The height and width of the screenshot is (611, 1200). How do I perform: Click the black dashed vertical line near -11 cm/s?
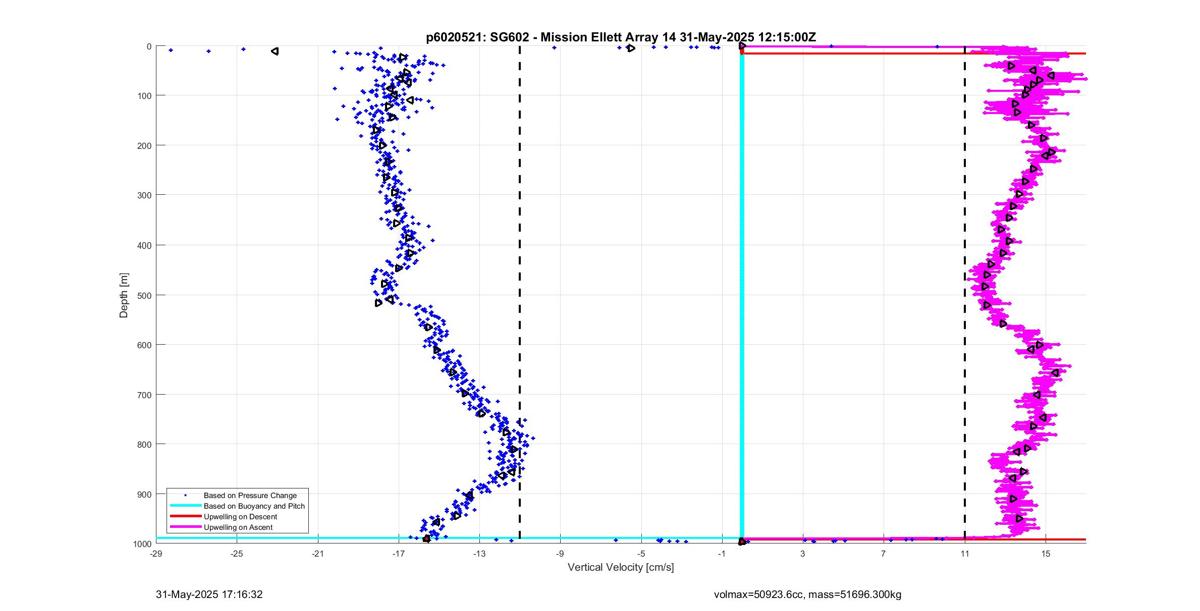(x=520, y=295)
